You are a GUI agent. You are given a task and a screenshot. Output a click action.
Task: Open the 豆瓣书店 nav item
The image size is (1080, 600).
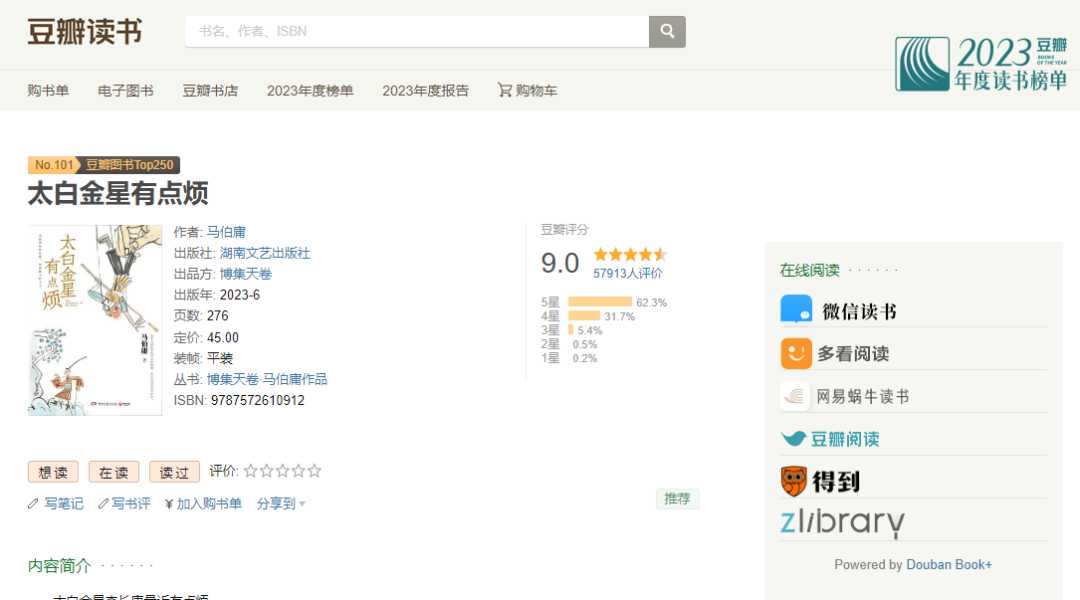pos(210,90)
